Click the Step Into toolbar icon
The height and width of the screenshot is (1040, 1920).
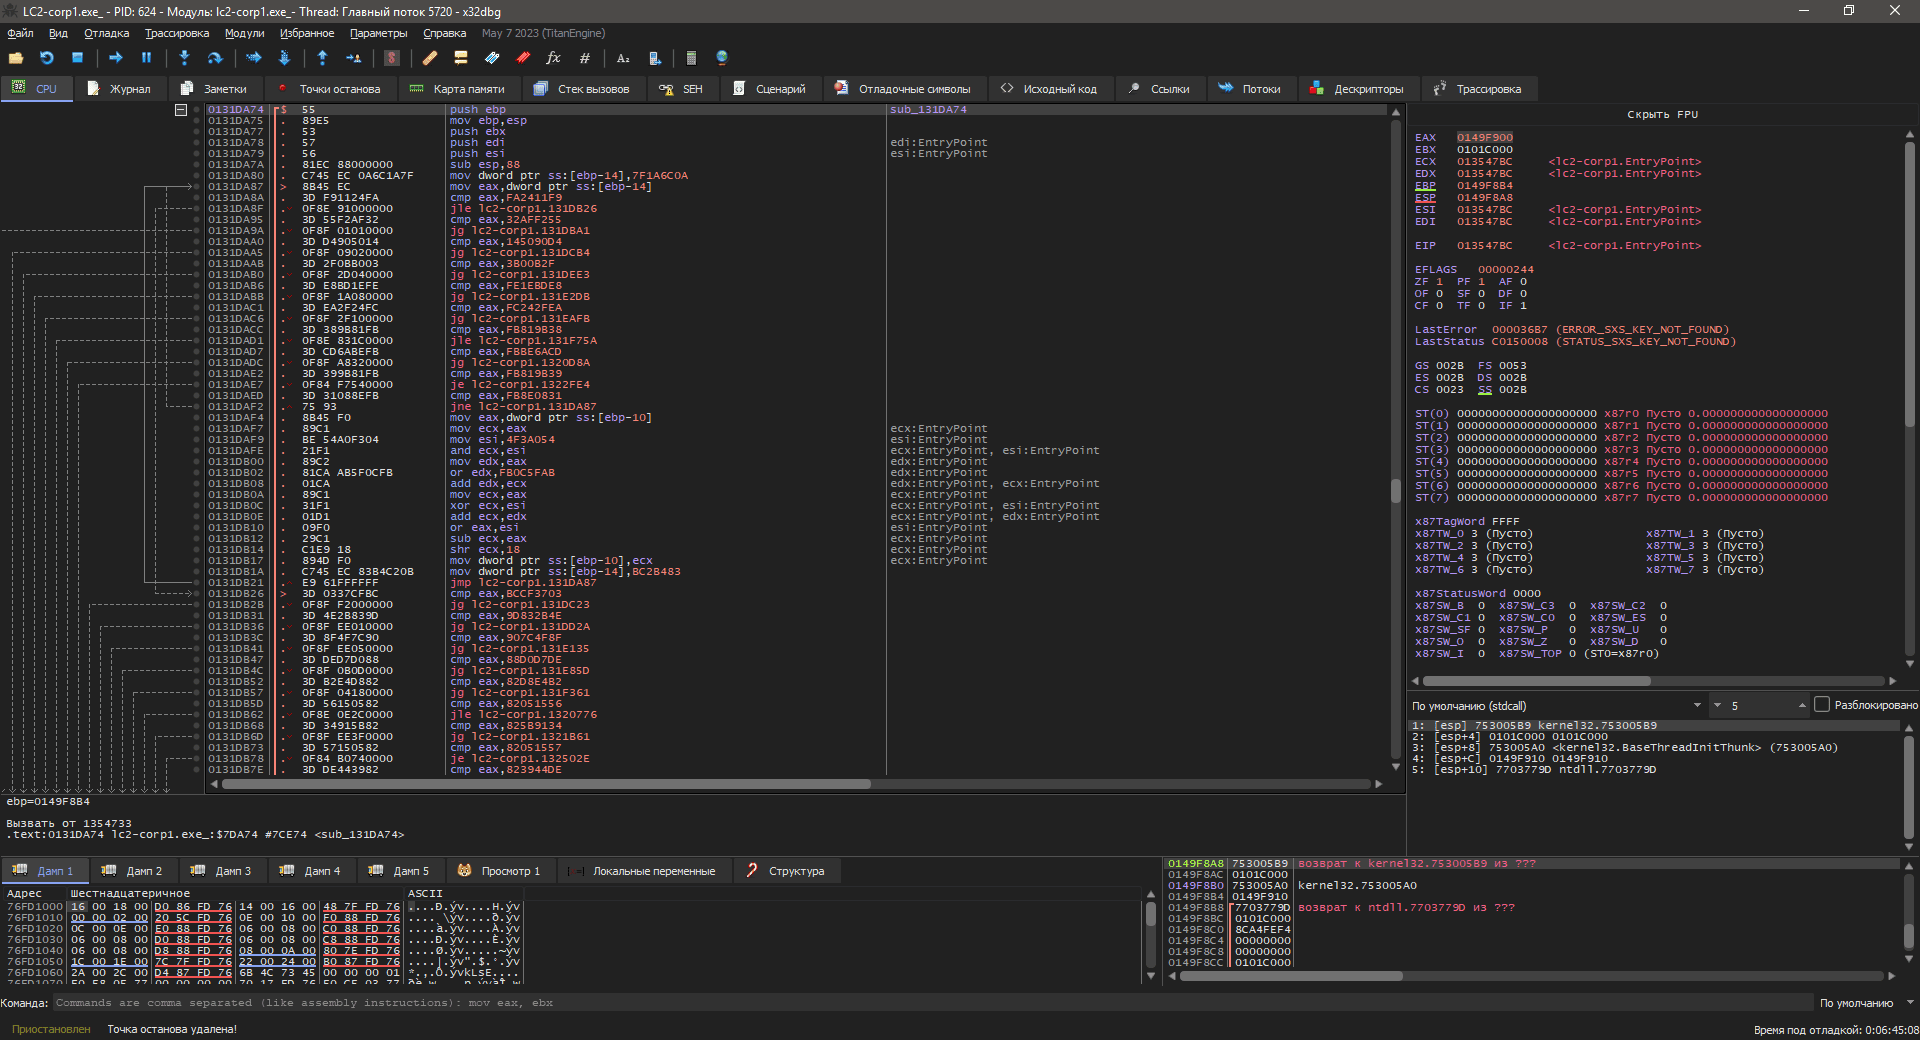coord(184,58)
